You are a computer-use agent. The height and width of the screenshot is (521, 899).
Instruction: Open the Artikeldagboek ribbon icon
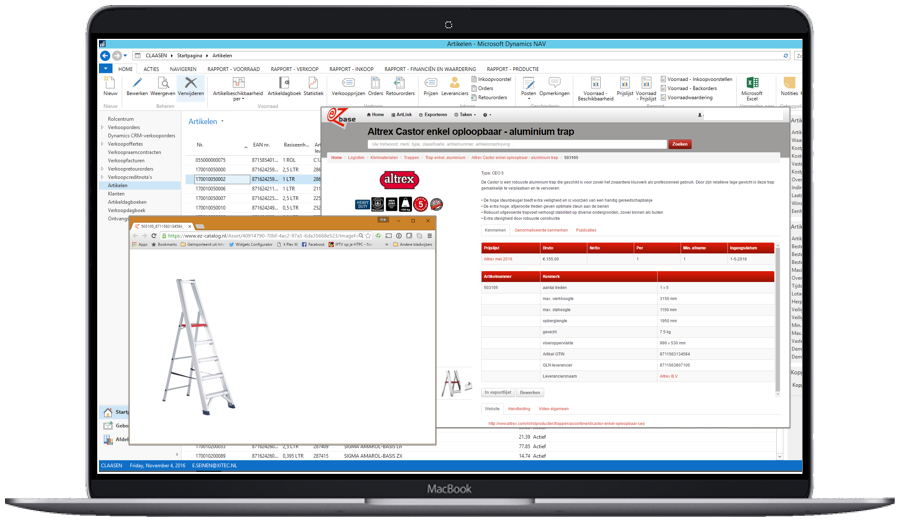[x=284, y=85]
